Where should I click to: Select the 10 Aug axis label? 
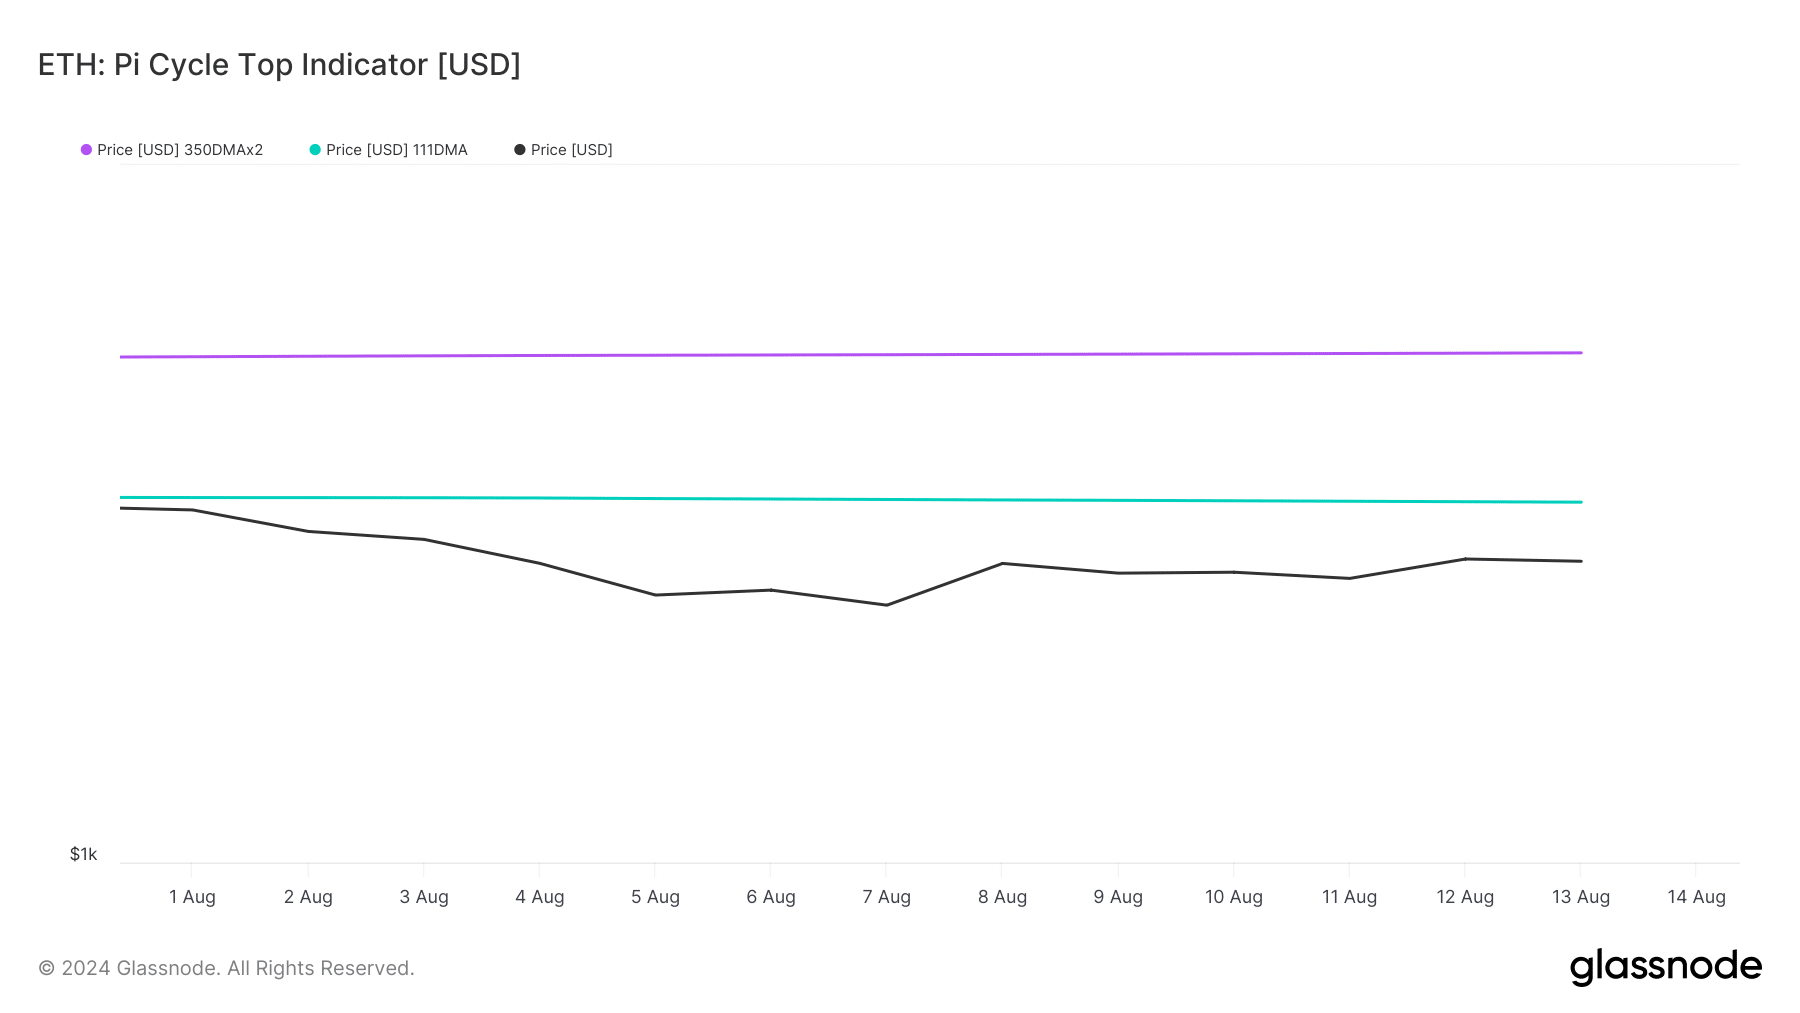(x=1234, y=897)
